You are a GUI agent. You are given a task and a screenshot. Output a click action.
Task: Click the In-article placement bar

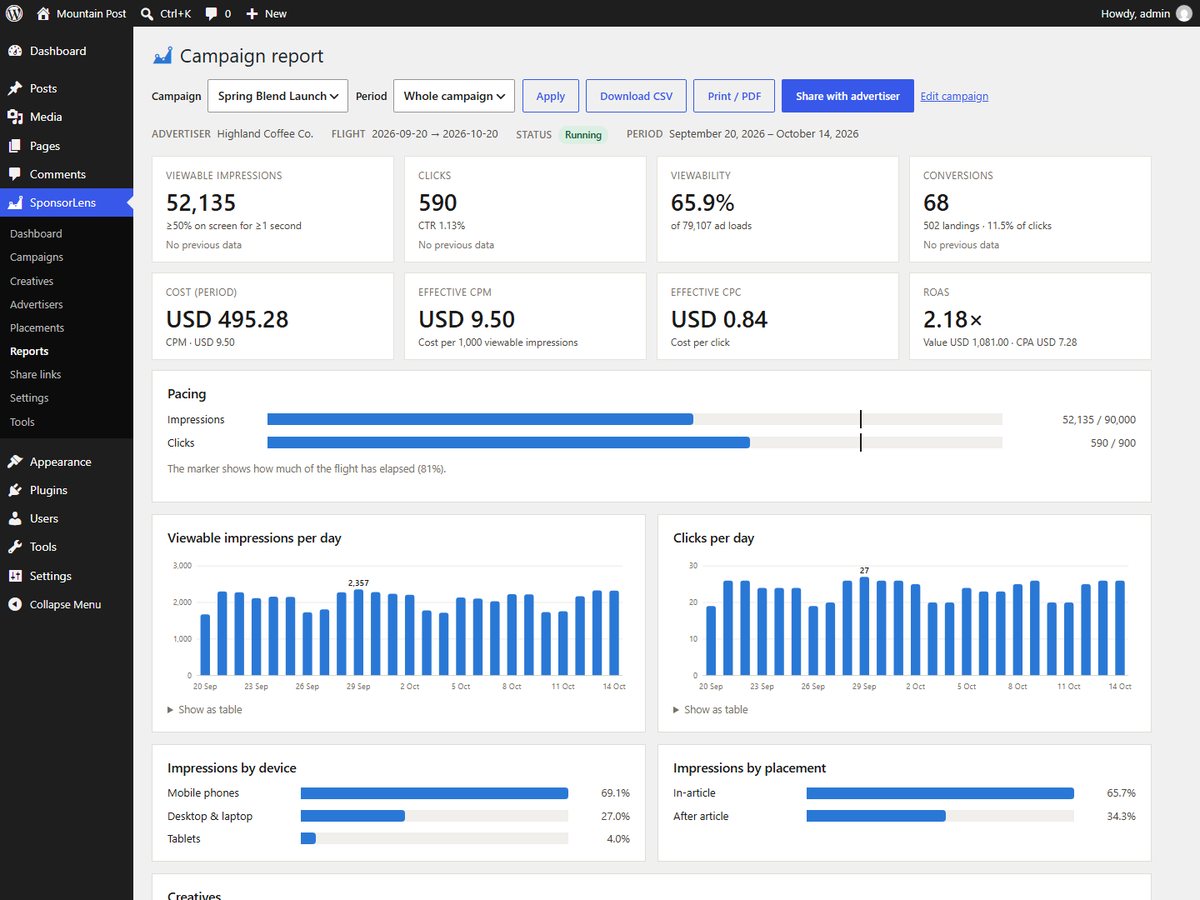click(x=940, y=793)
